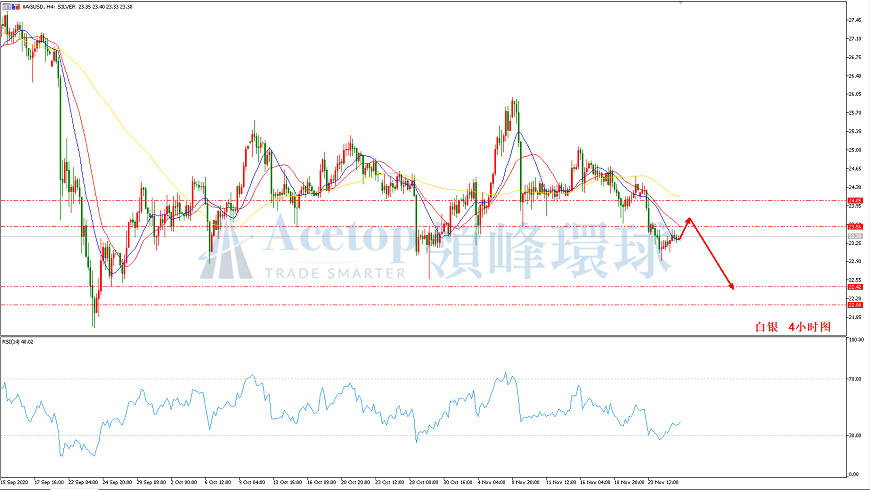Select the upper red support price label
Viewport: 870px width, 490px height.
[x=855, y=287]
